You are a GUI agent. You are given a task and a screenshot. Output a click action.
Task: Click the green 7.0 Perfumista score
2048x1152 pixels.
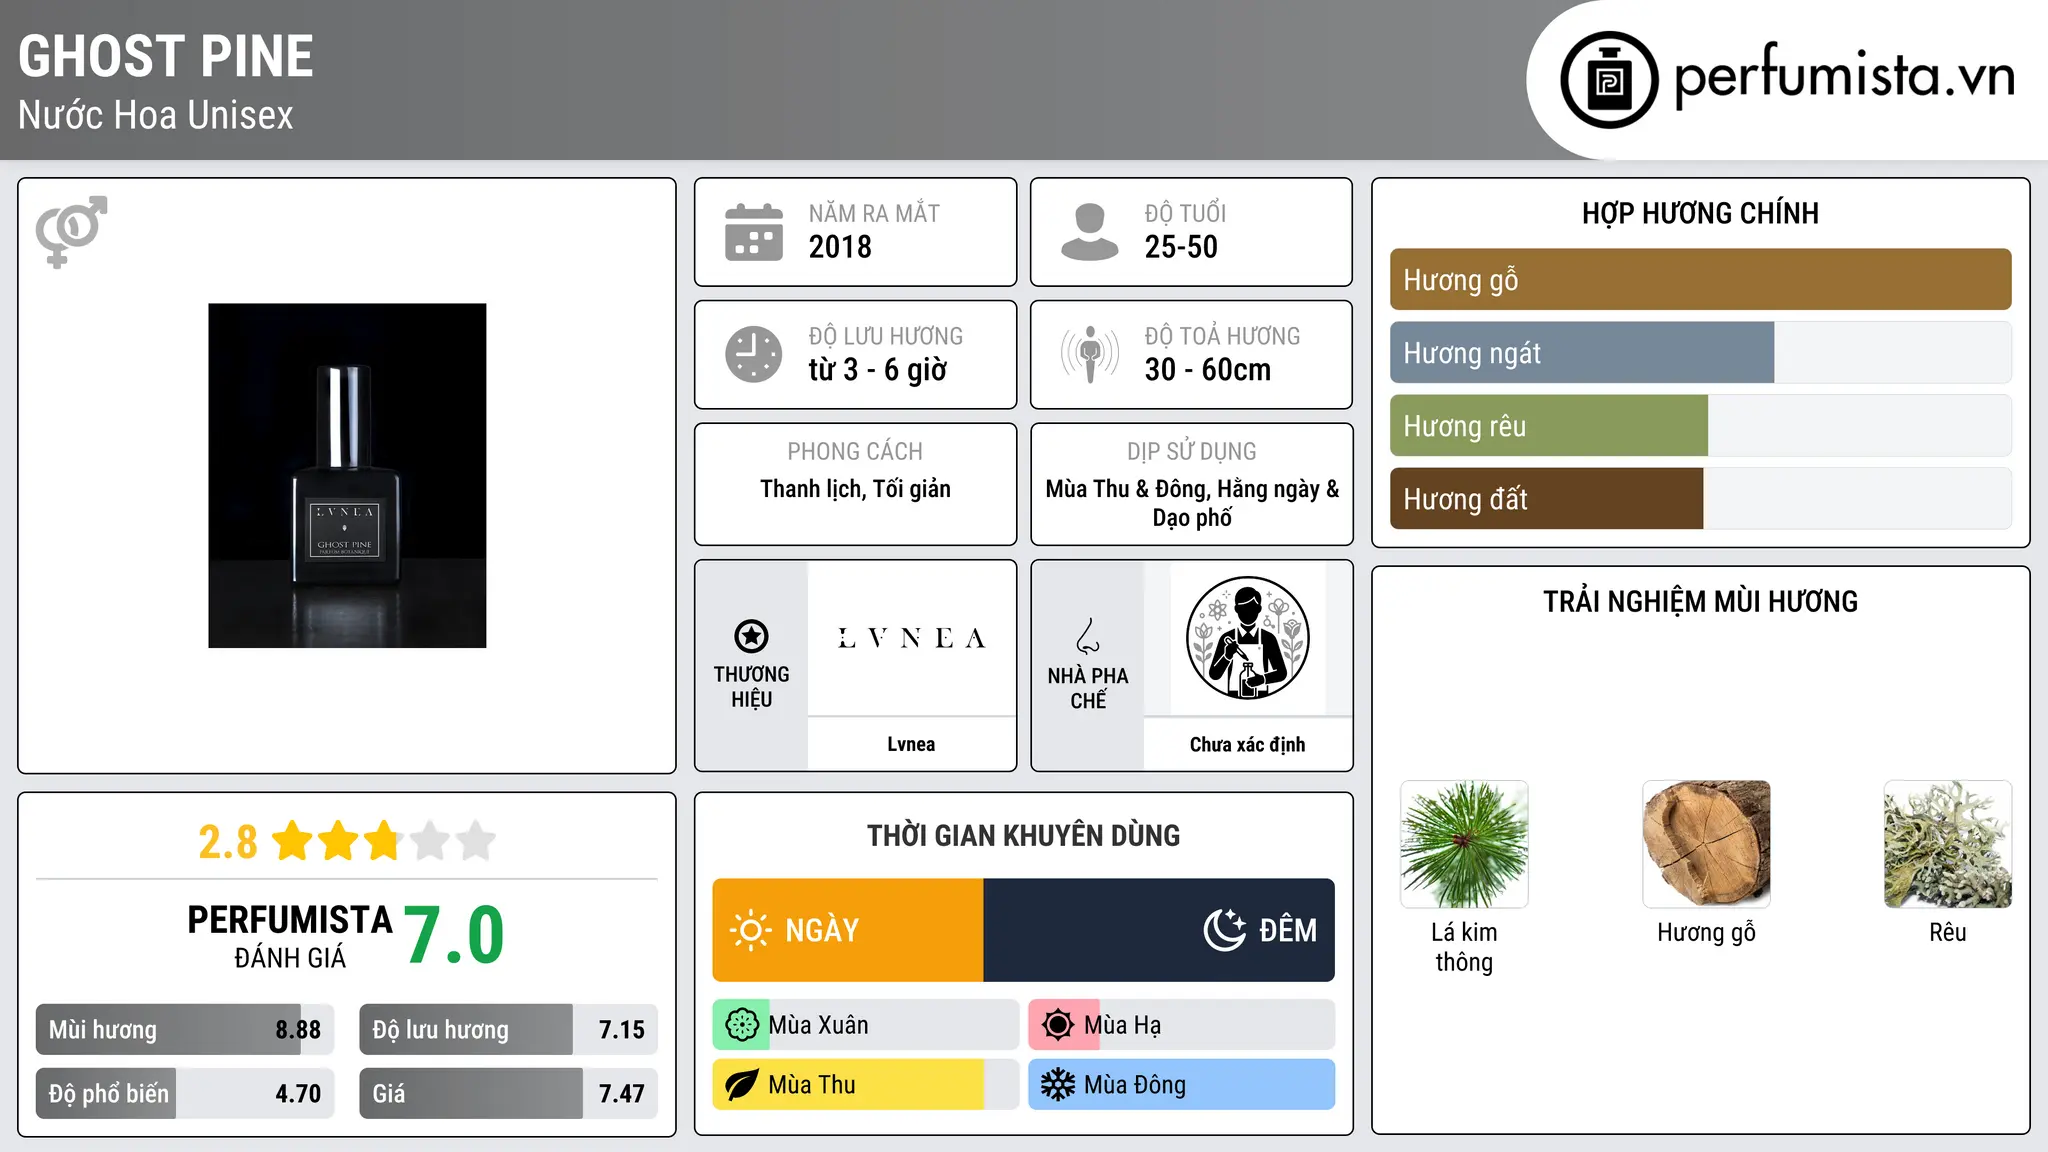point(454,935)
